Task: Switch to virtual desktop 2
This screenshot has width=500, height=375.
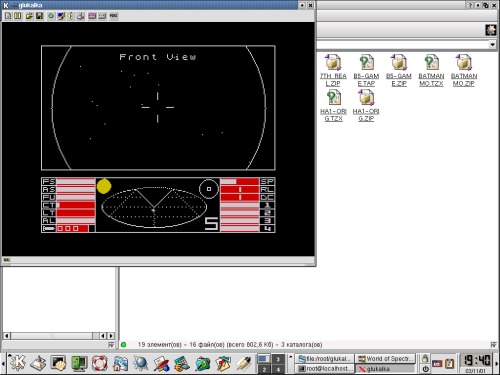Action: pyautogui.click(x=264, y=369)
